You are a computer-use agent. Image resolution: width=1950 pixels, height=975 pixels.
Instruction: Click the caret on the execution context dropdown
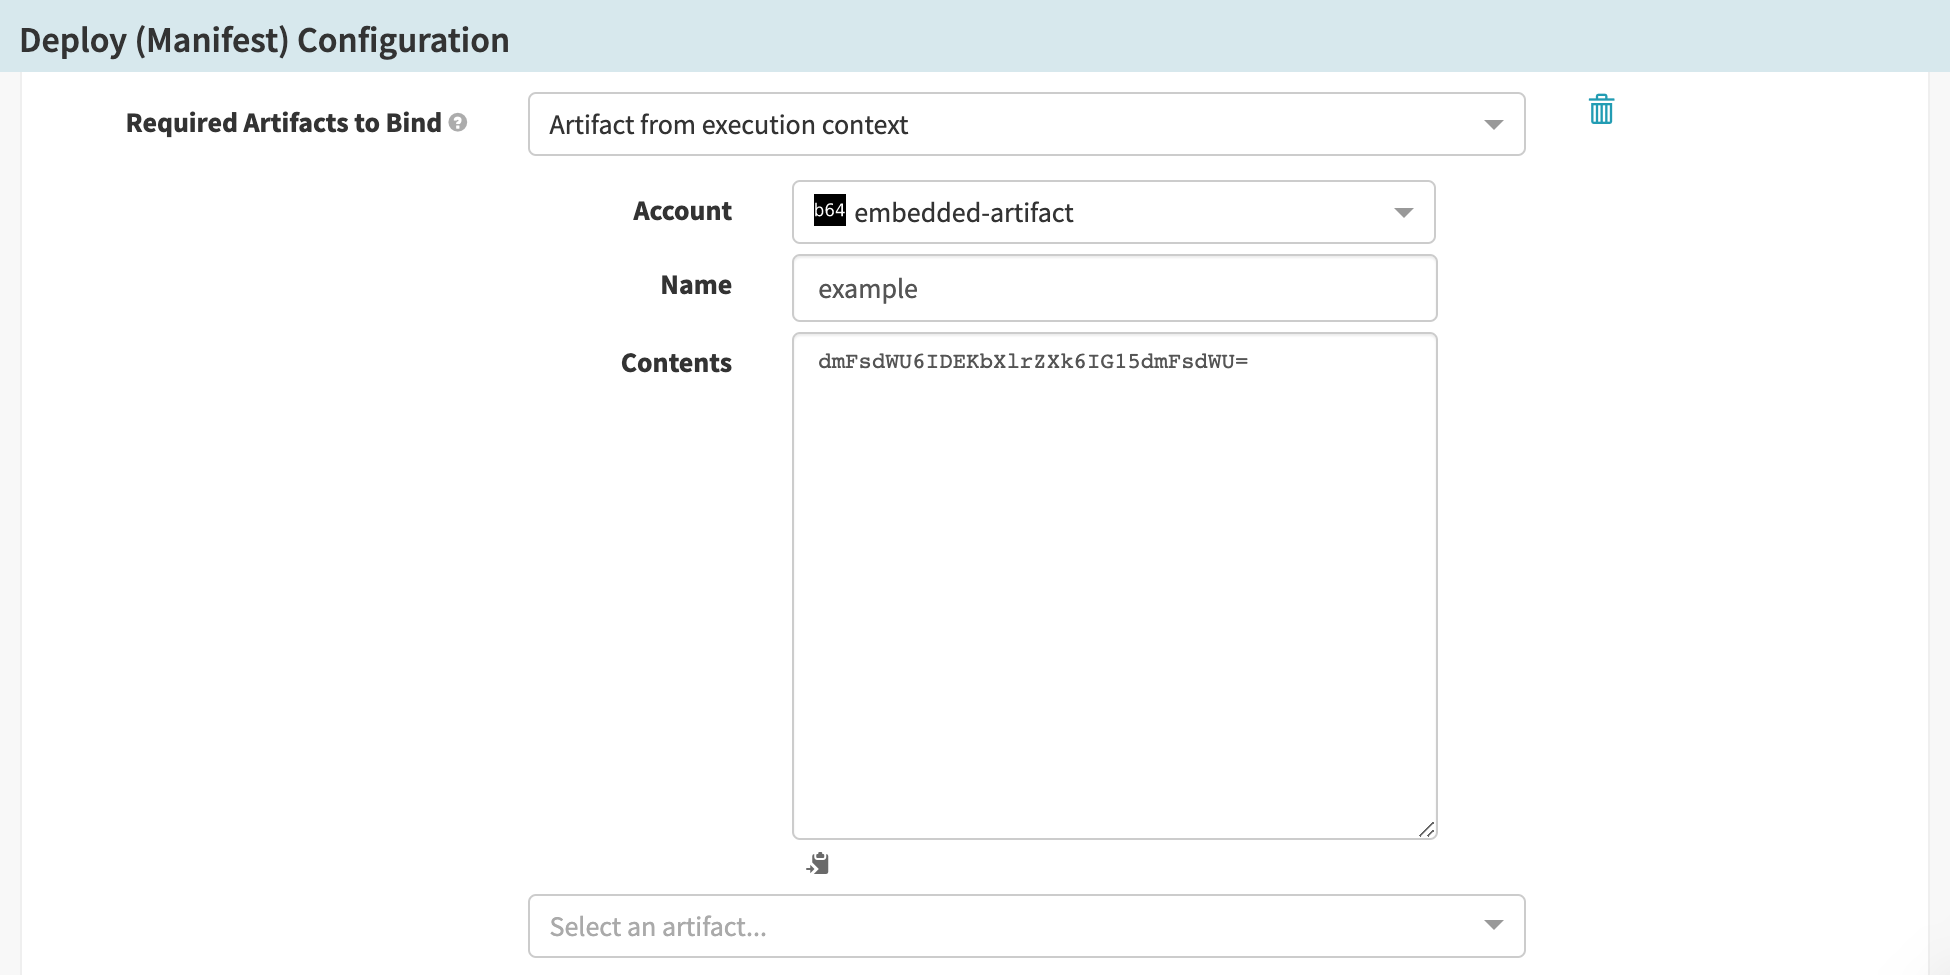[1494, 124]
